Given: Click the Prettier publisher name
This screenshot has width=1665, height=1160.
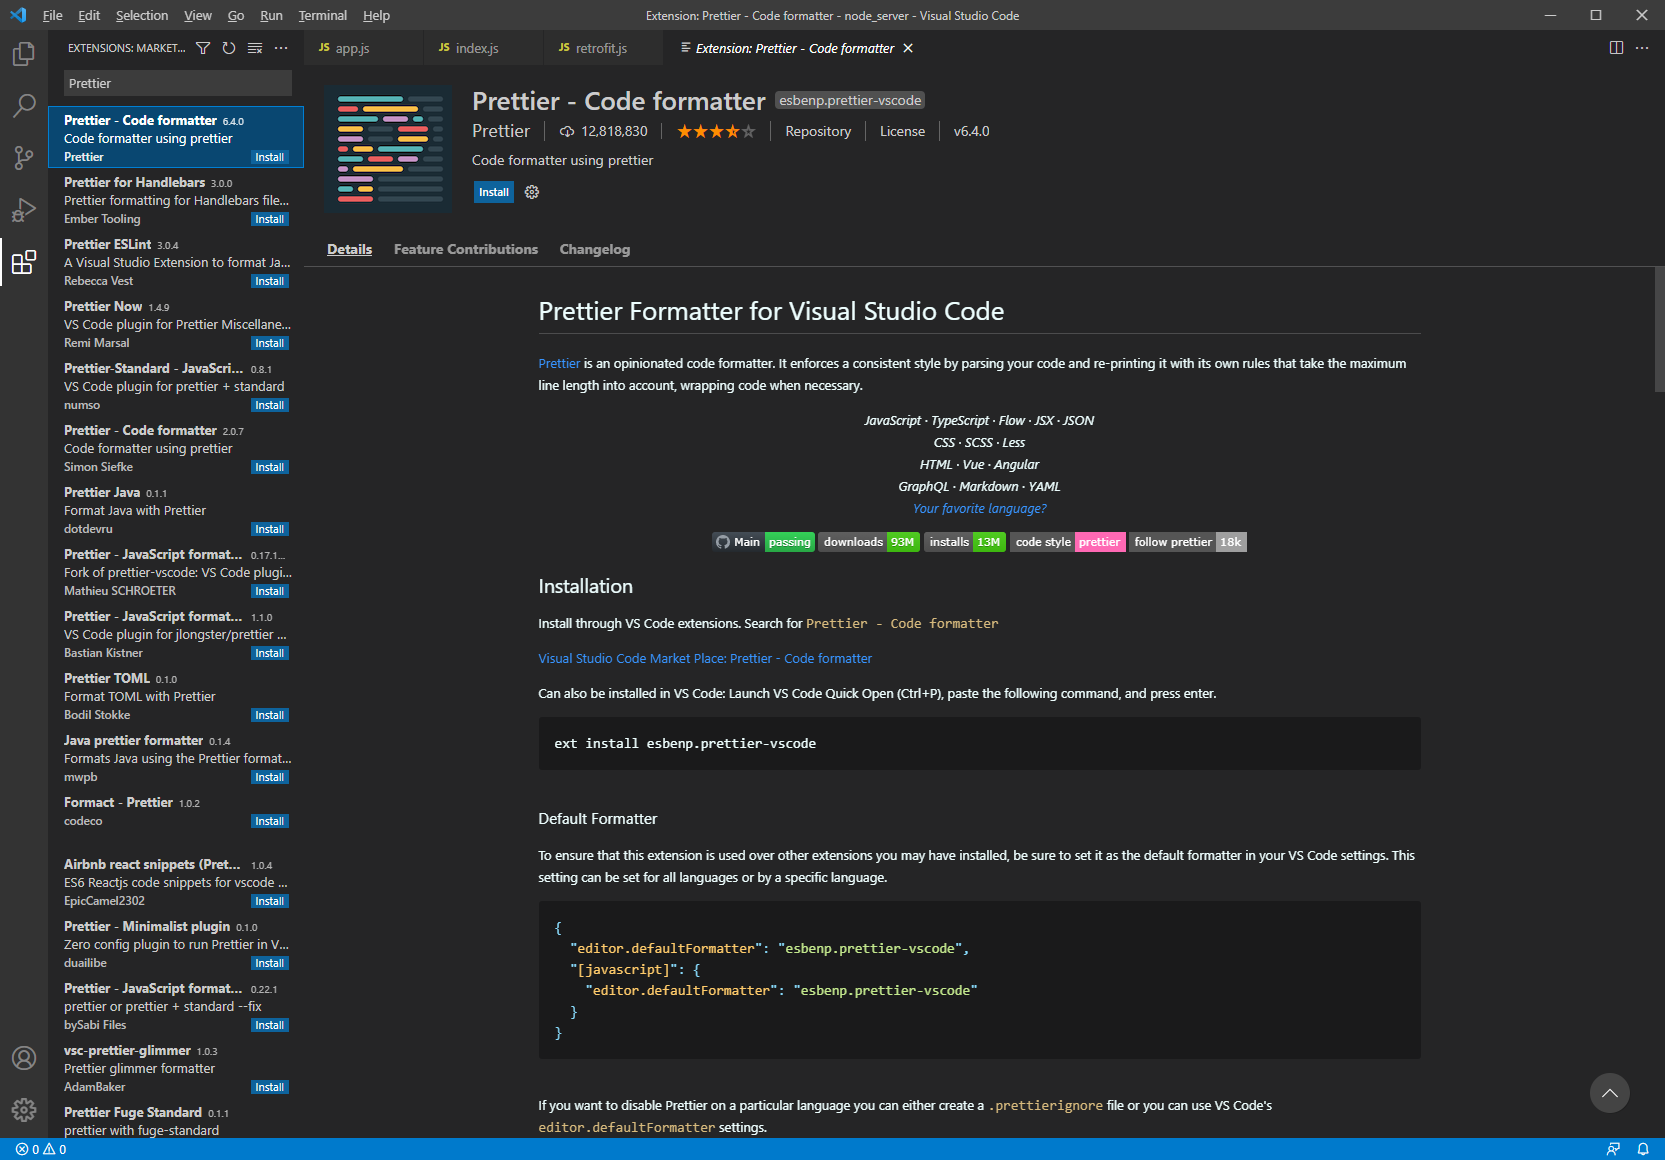Looking at the screenshot, I should pos(501,131).
